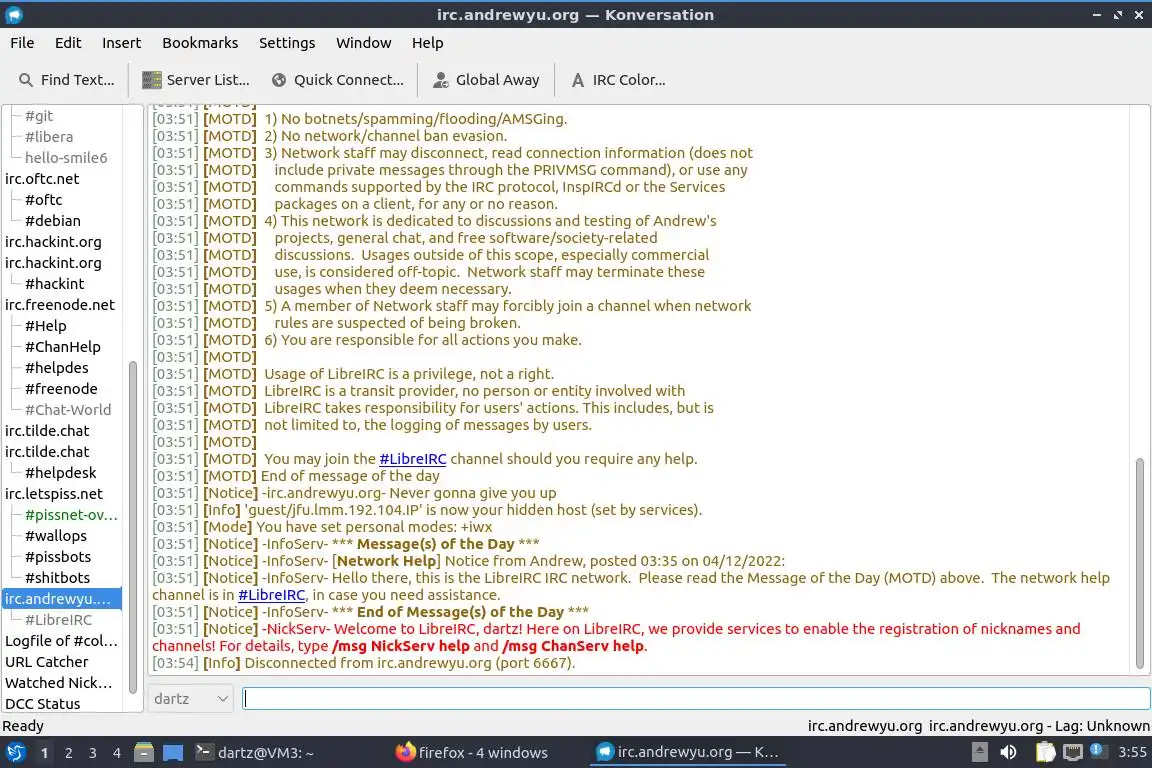This screenshot has width=1152, height=768.
Task: Open the hello-smile6 query tab
Action: [65, 157]
